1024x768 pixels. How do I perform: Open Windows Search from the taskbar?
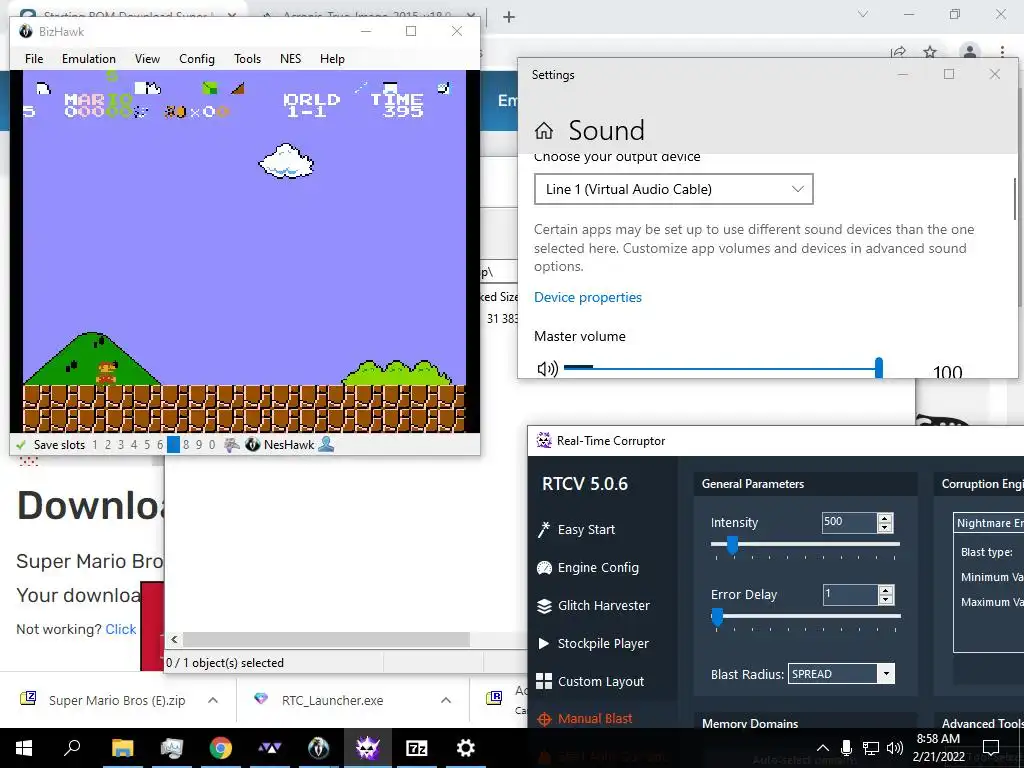[x=72, y=748]
